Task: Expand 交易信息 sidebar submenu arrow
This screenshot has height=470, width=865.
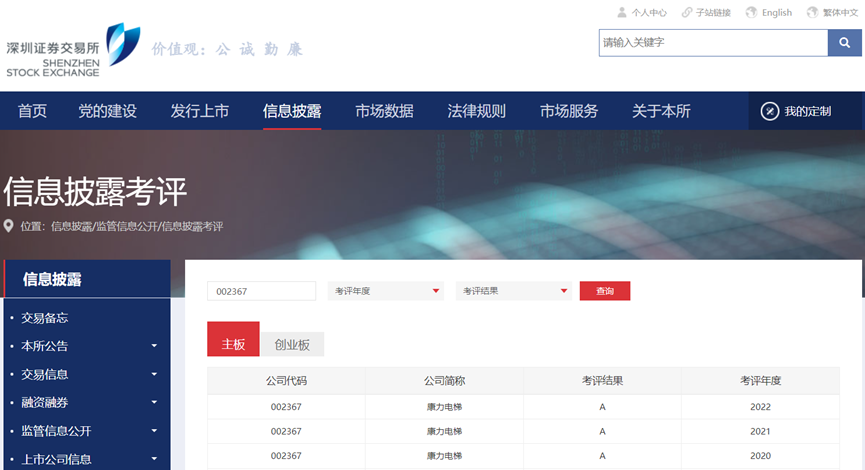Action: (x=154, y=374)
